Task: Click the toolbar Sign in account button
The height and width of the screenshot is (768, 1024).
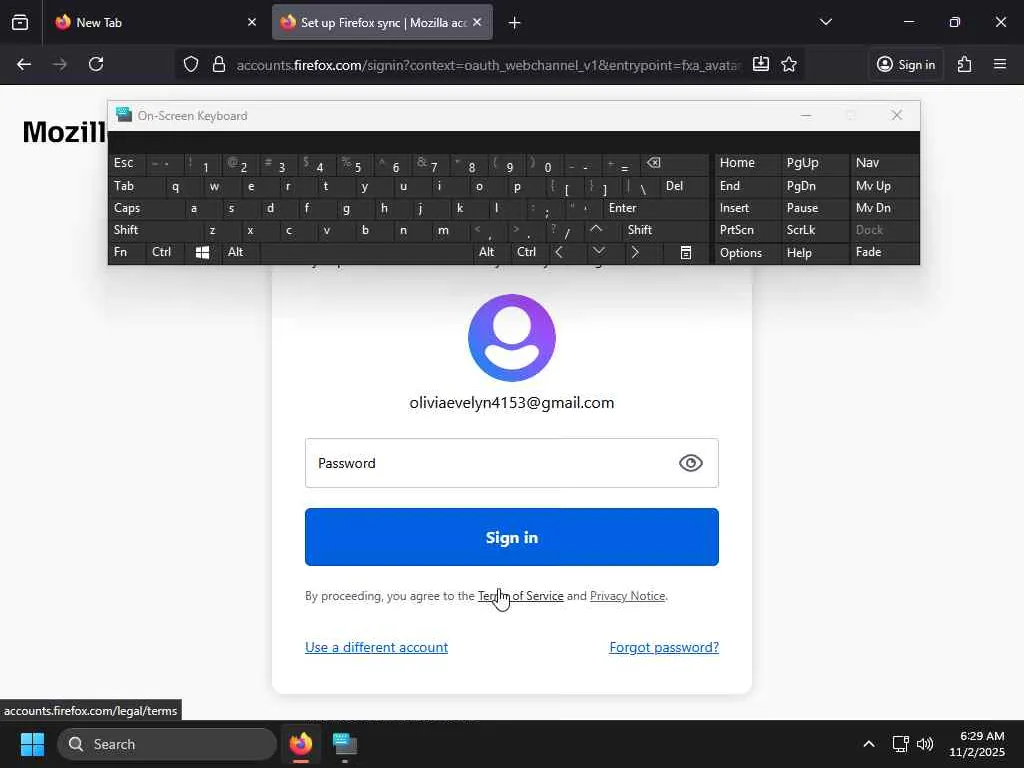Action: [x=906, y=64]
